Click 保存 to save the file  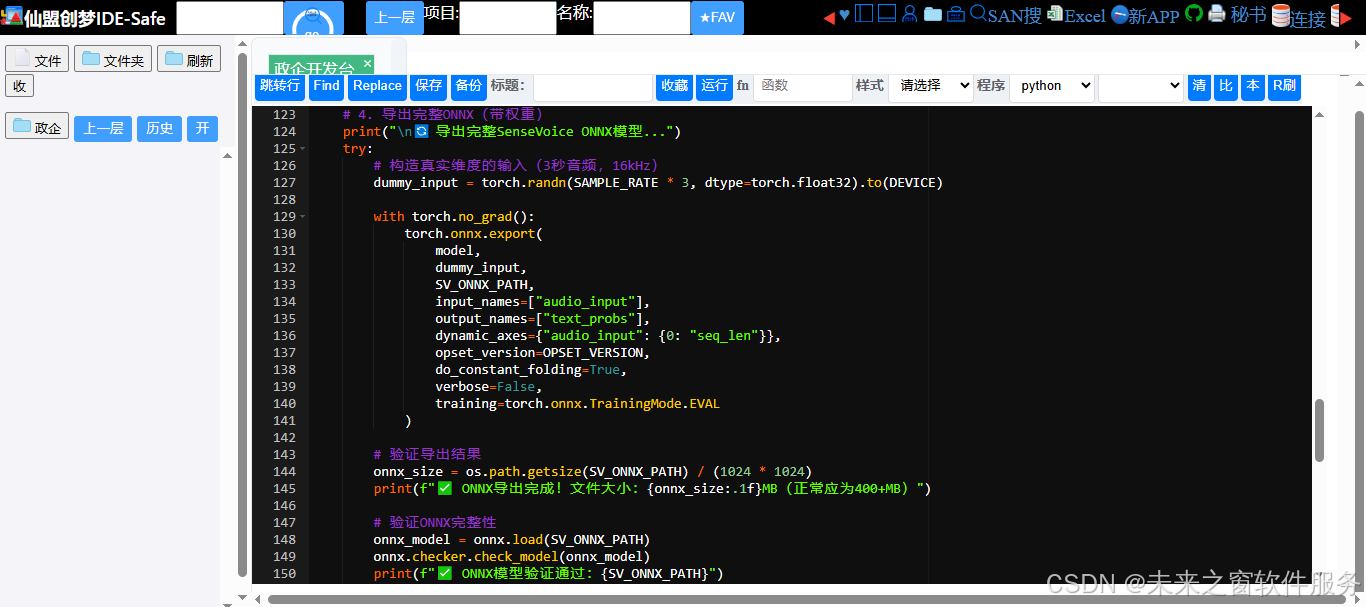pos(429,86)
